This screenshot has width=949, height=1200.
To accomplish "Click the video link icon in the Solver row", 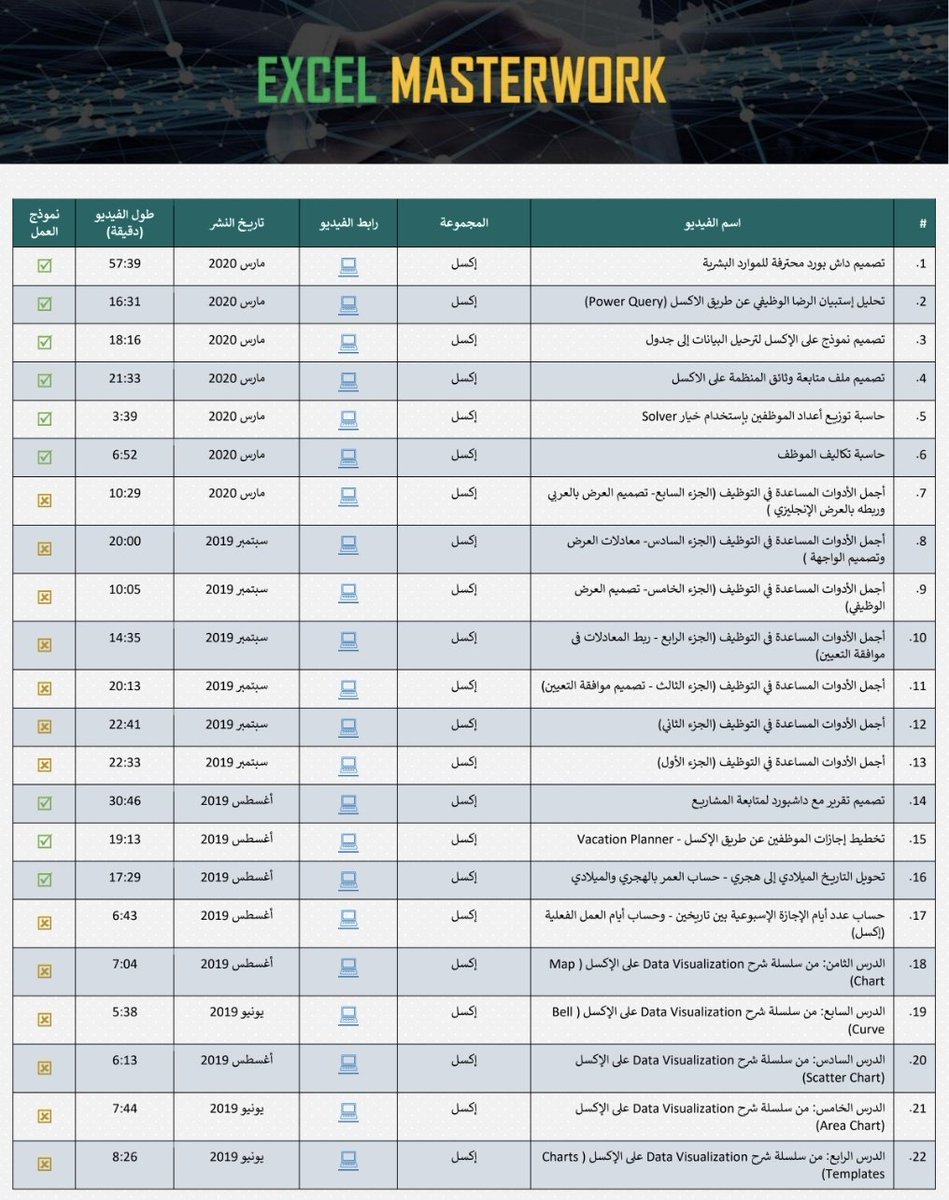I will click(x=348, y=418).
